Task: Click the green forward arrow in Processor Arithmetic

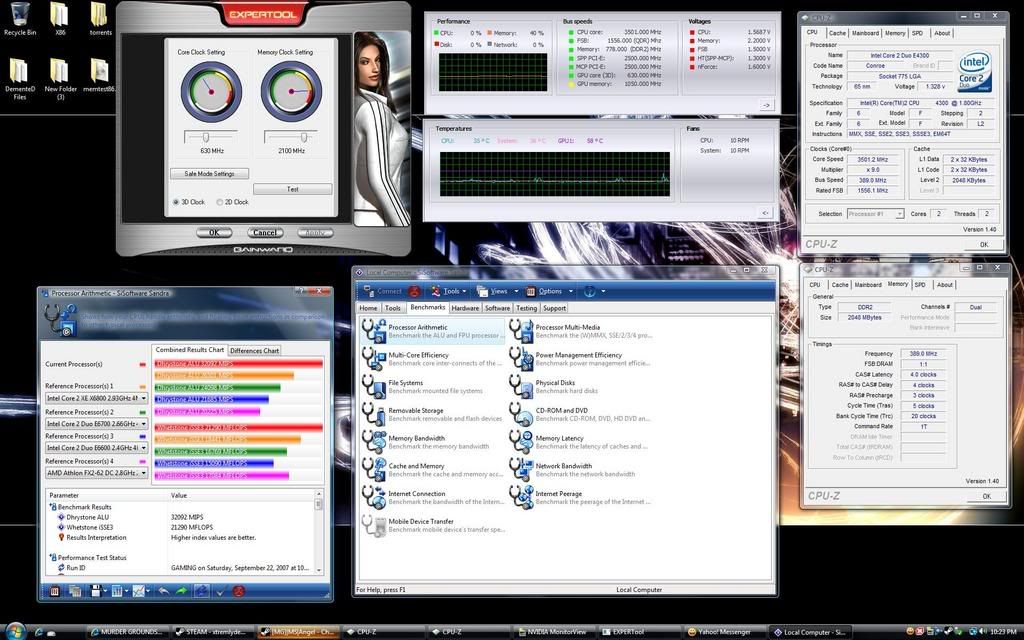Action: tap(182, 591)
